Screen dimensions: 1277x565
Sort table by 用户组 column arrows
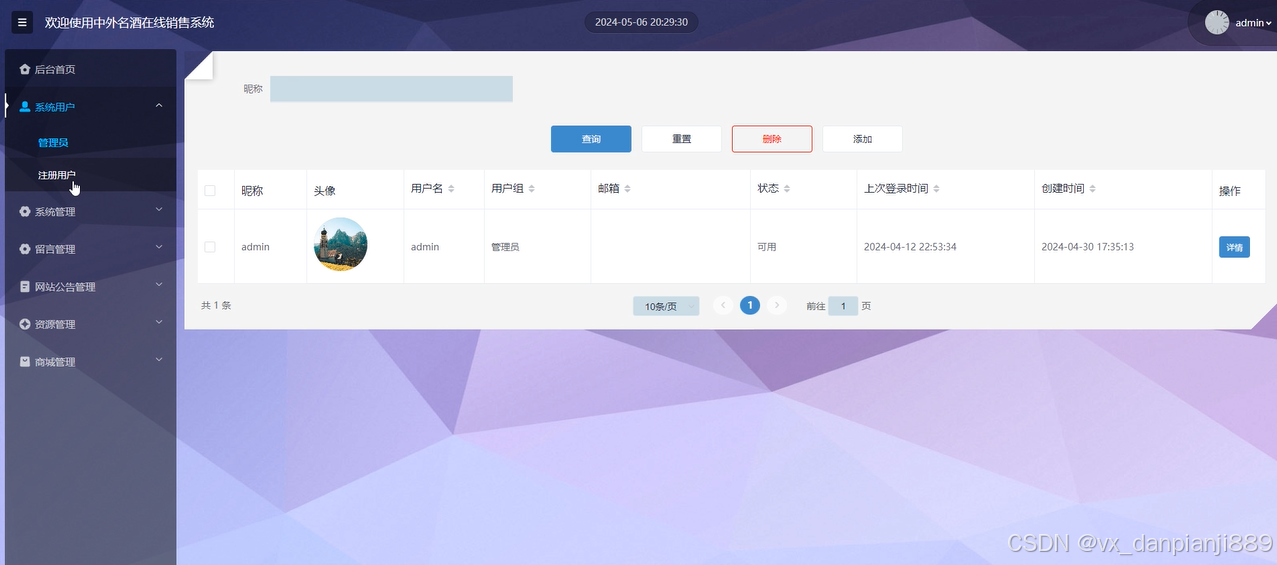(x=531, y=189)
